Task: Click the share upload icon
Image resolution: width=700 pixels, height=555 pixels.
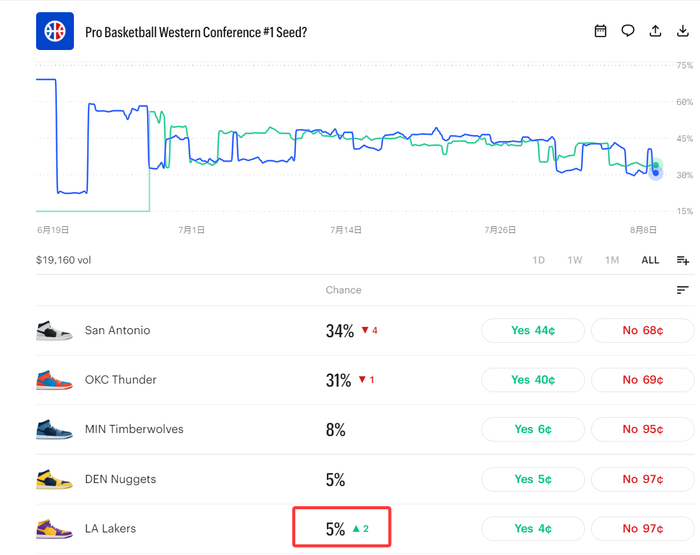Action: click(x=655, y=31)
